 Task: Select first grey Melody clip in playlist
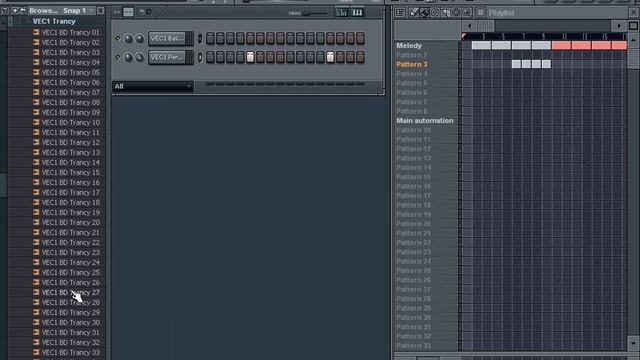click(481, 45)
